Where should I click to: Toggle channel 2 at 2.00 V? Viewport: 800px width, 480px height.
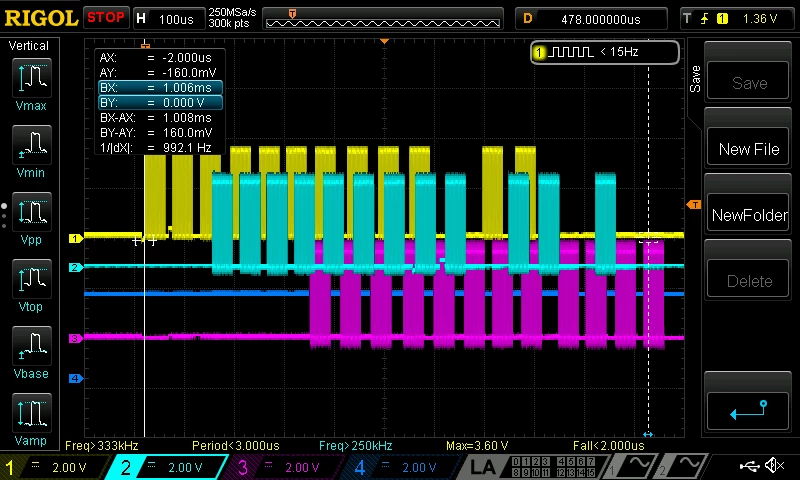pyautogui.click(x=168, y=467)
